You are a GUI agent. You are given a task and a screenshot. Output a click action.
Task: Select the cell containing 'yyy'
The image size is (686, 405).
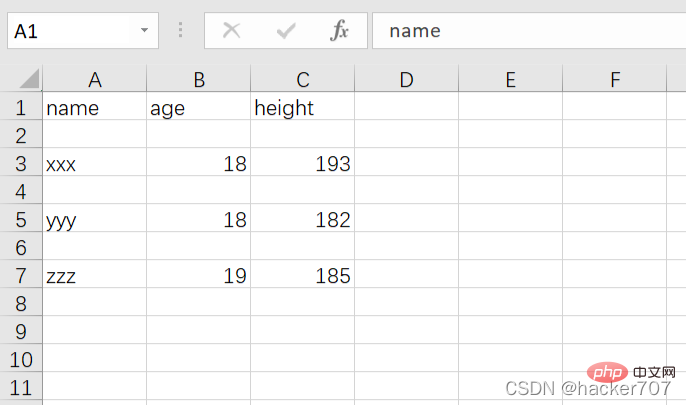pyautogui.click(x=95, y=220)
